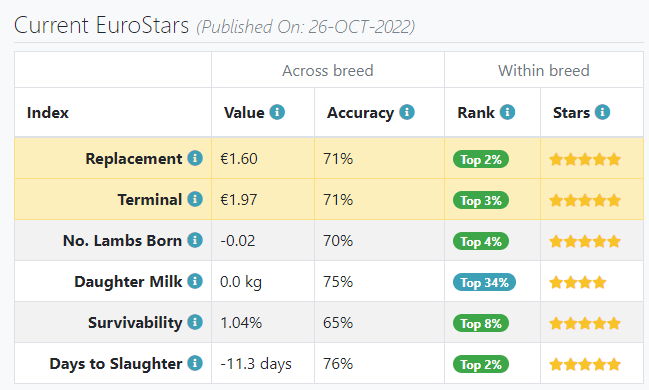Open the Survivability info icon
The image size is (649, 390).
click(x=195, y=322)
